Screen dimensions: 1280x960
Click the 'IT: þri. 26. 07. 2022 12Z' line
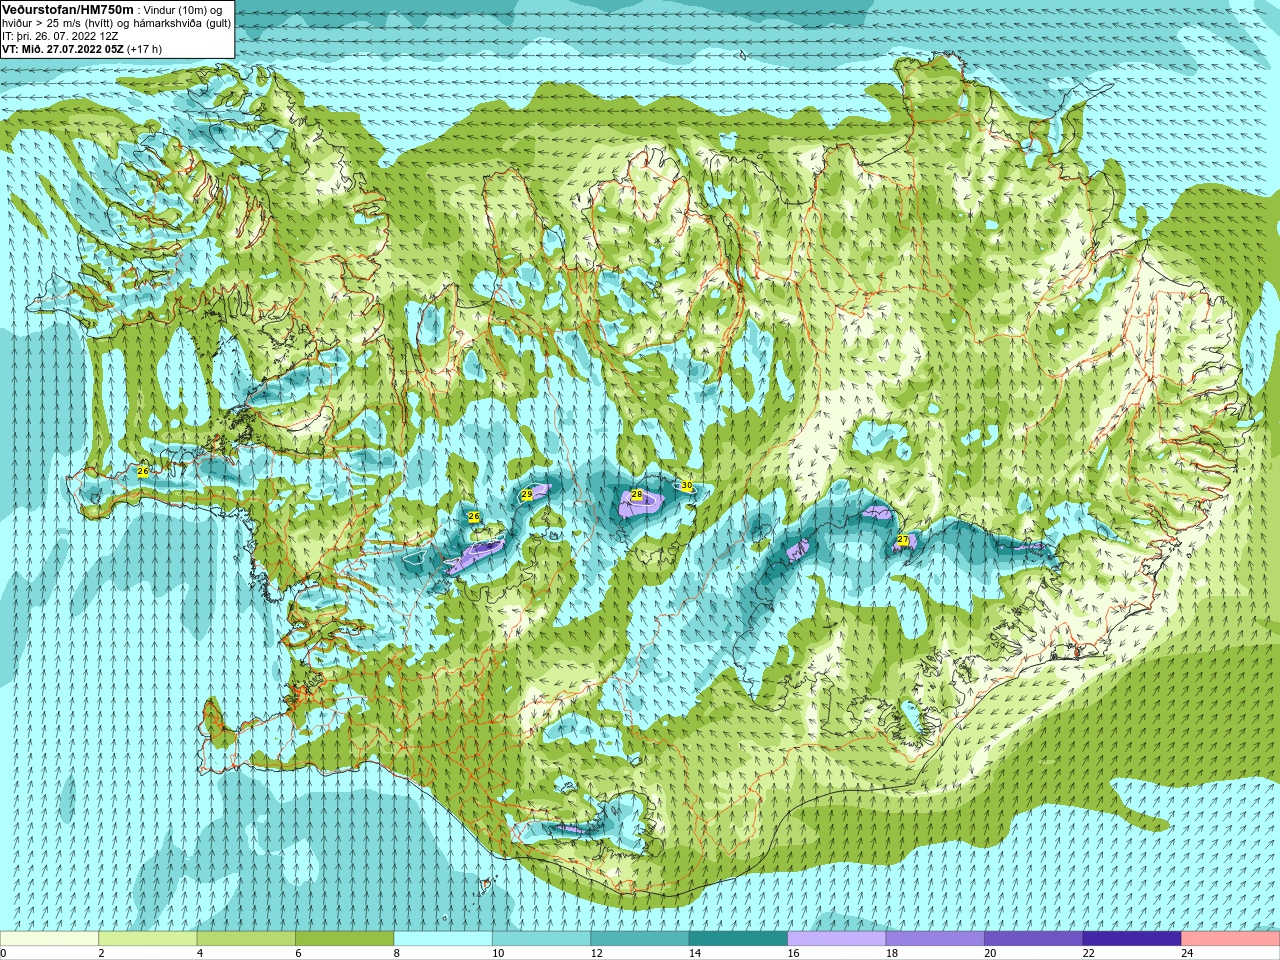pos(60,35)
